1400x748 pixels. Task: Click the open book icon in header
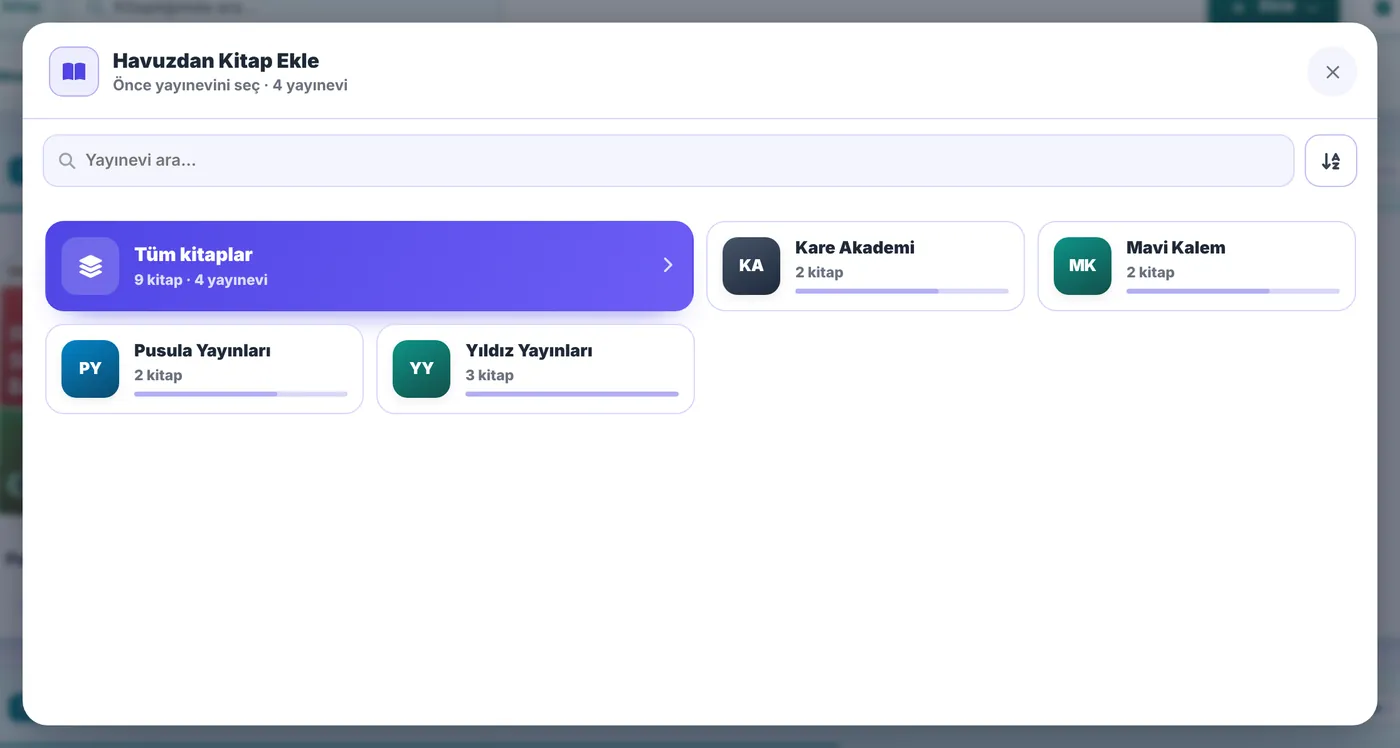click(74, 72)
